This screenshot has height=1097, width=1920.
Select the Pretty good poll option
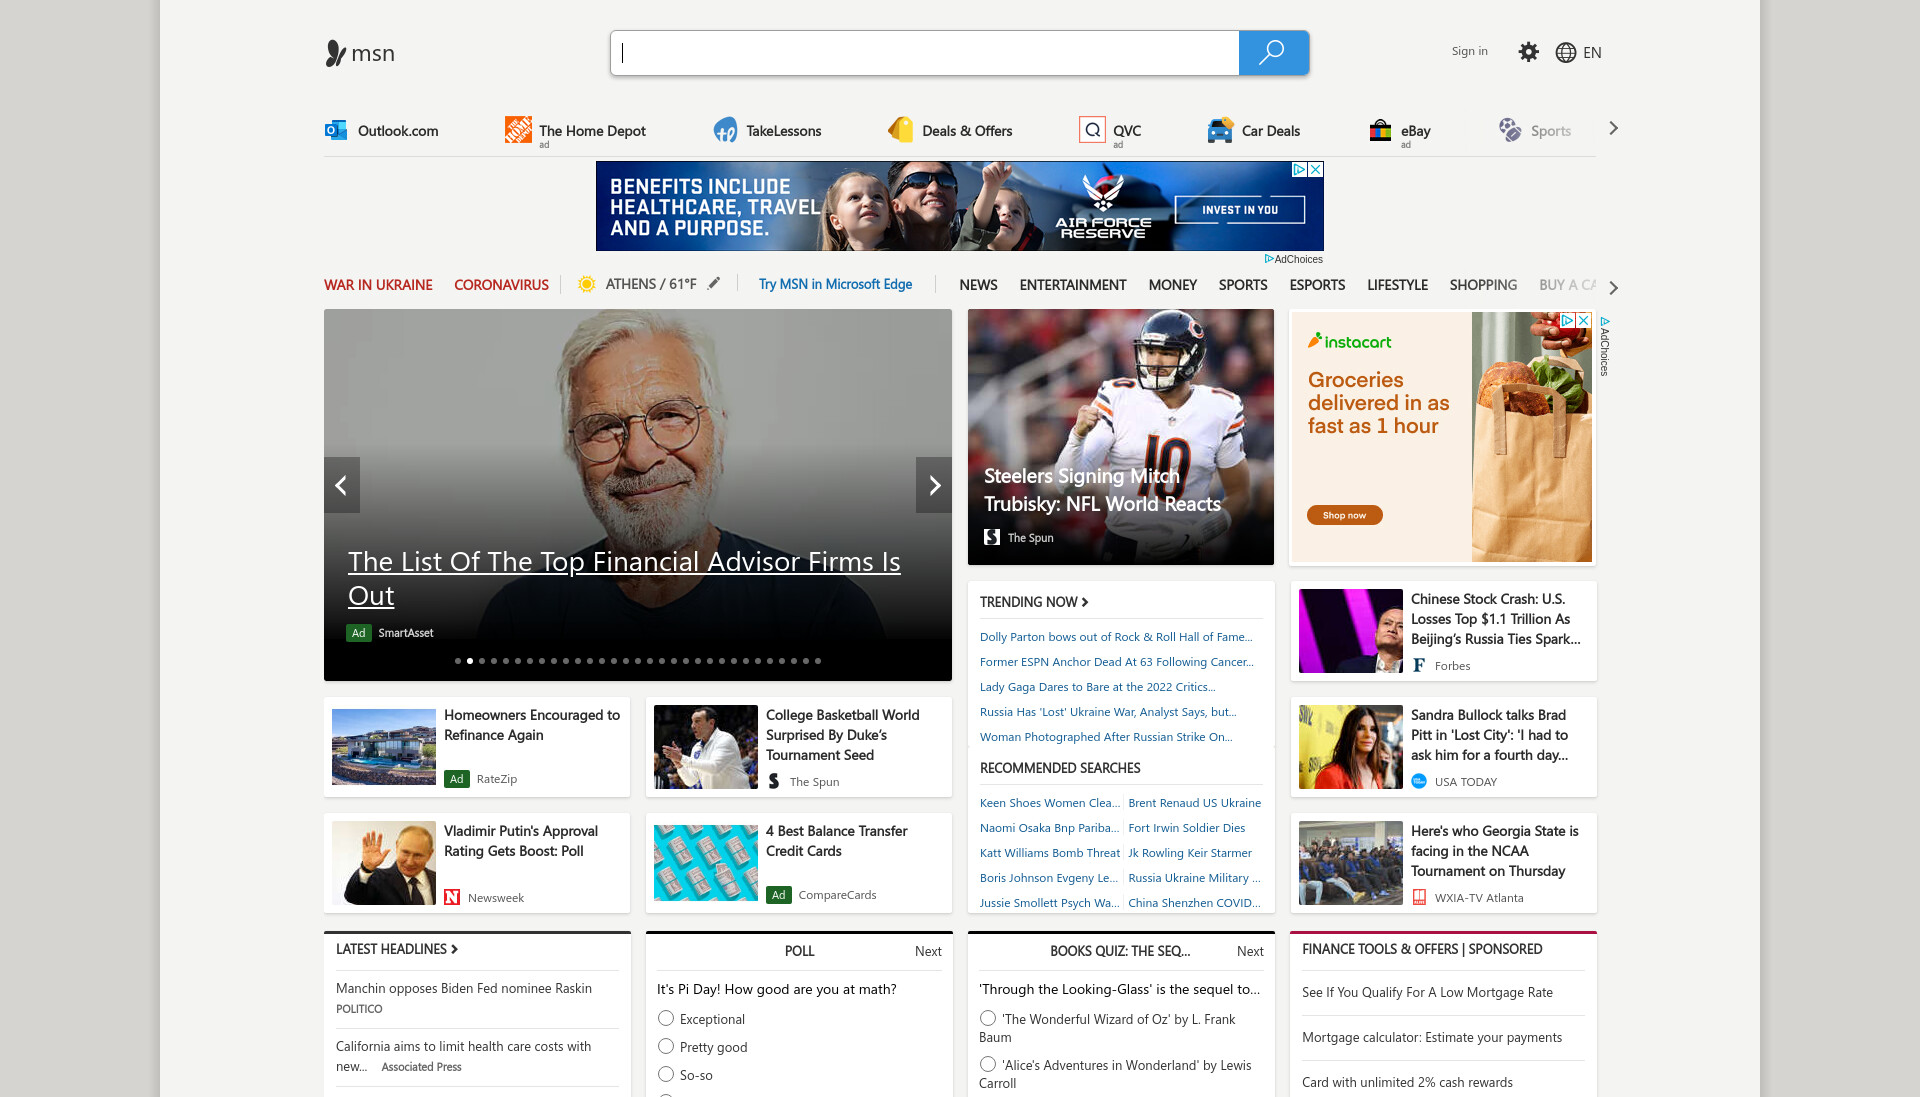(x=666, y=1046)
